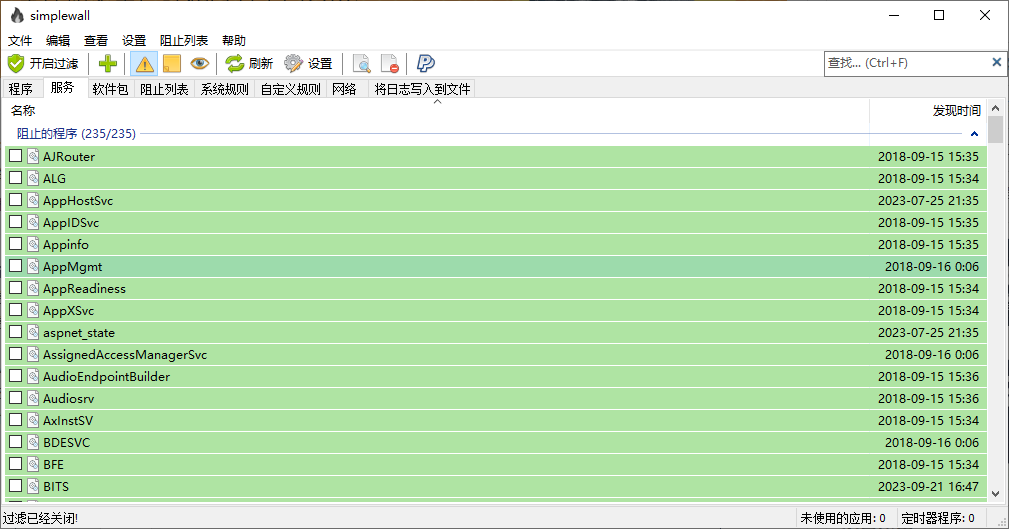Sort the list by the 名称 column header
The width and height of the screenshot is (1009, 529).
(x=23, y=110)
